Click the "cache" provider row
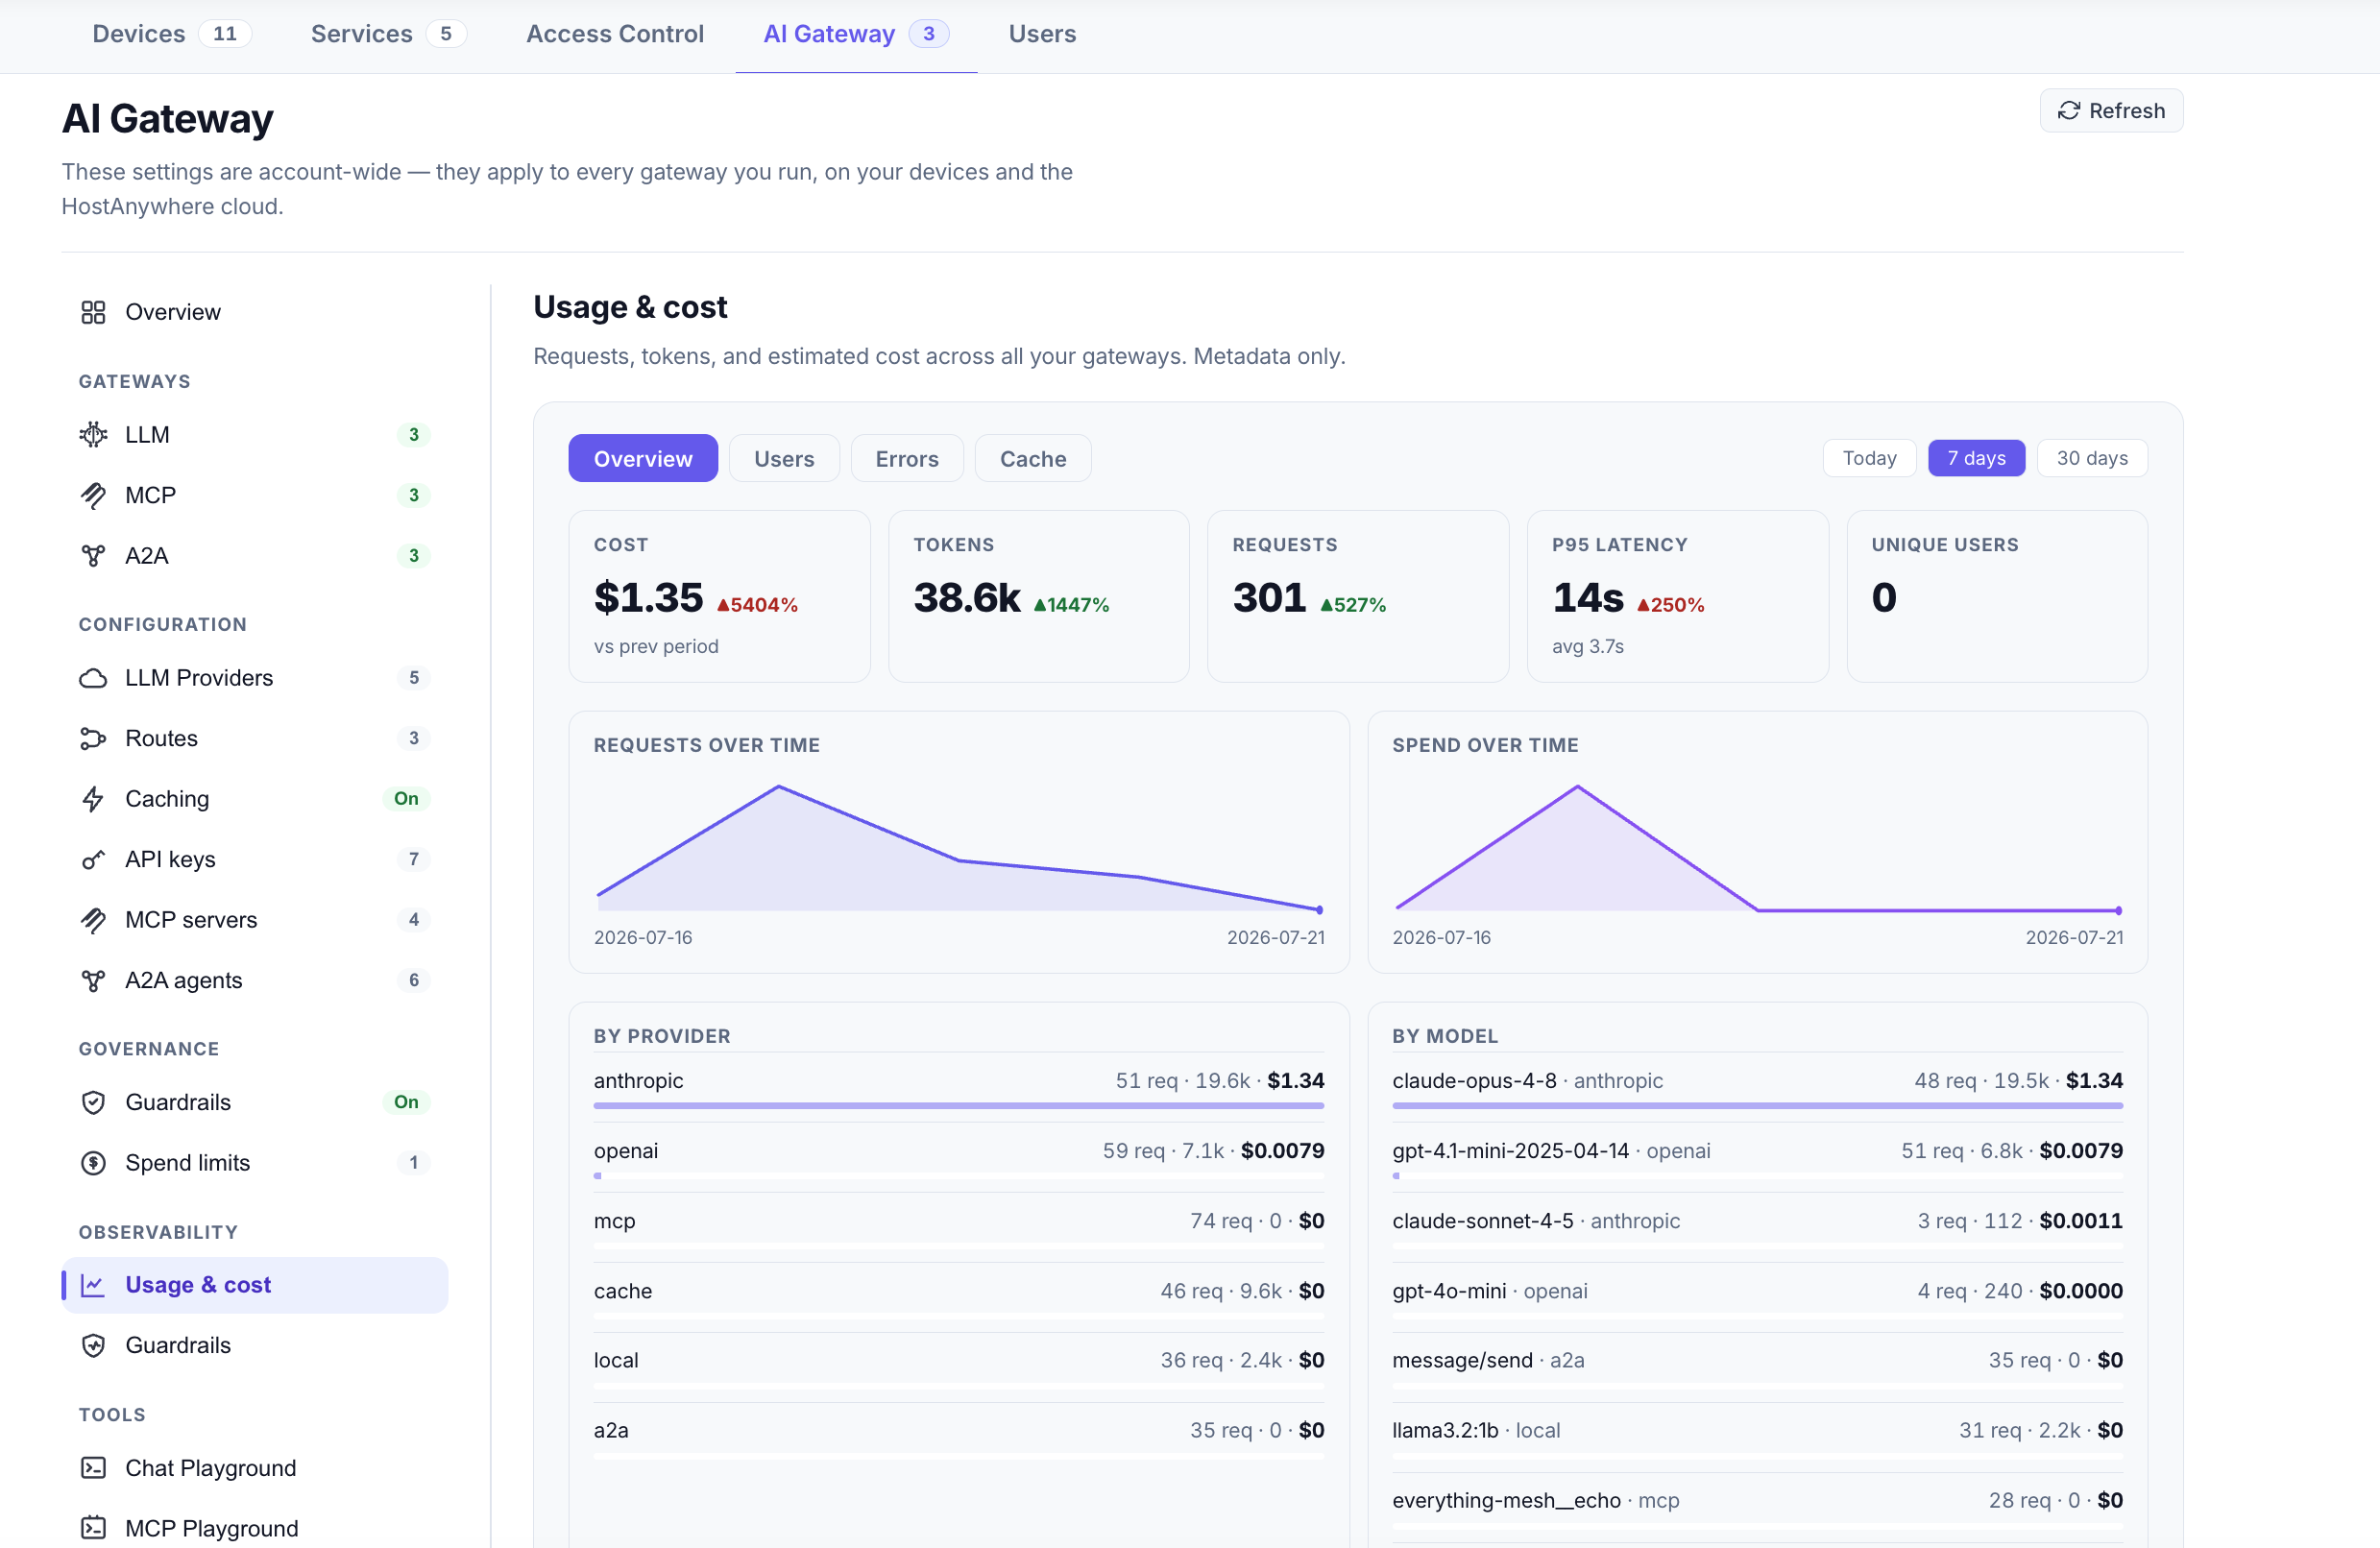 [959, 1297]
